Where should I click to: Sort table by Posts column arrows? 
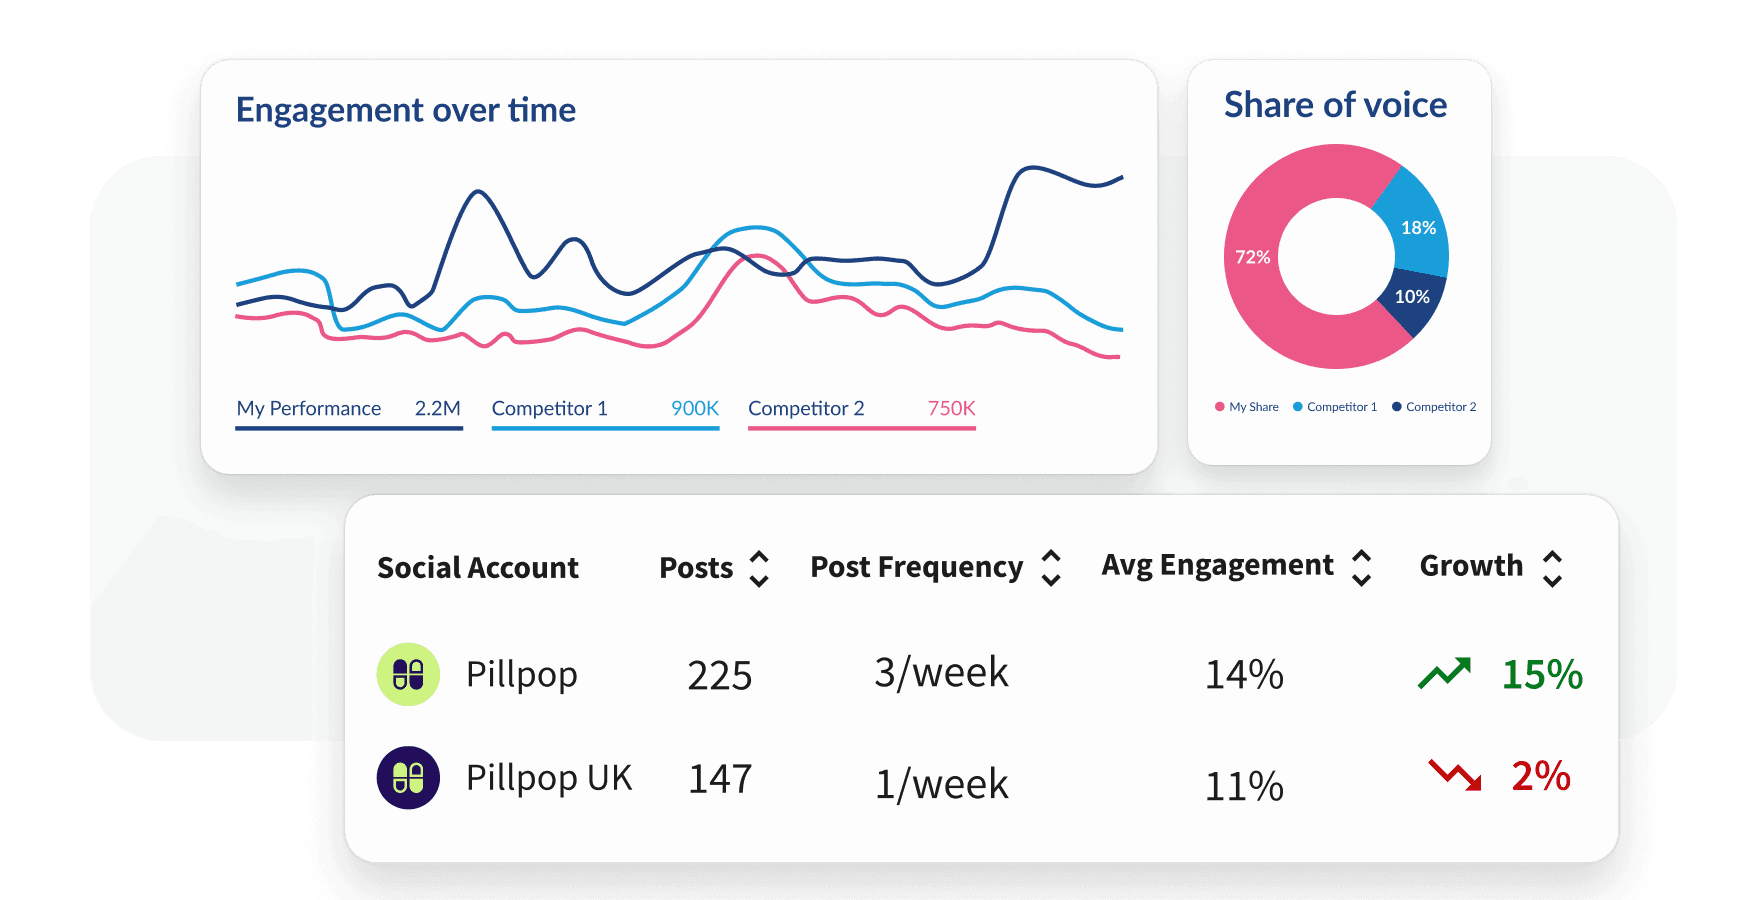coord(759,568)
